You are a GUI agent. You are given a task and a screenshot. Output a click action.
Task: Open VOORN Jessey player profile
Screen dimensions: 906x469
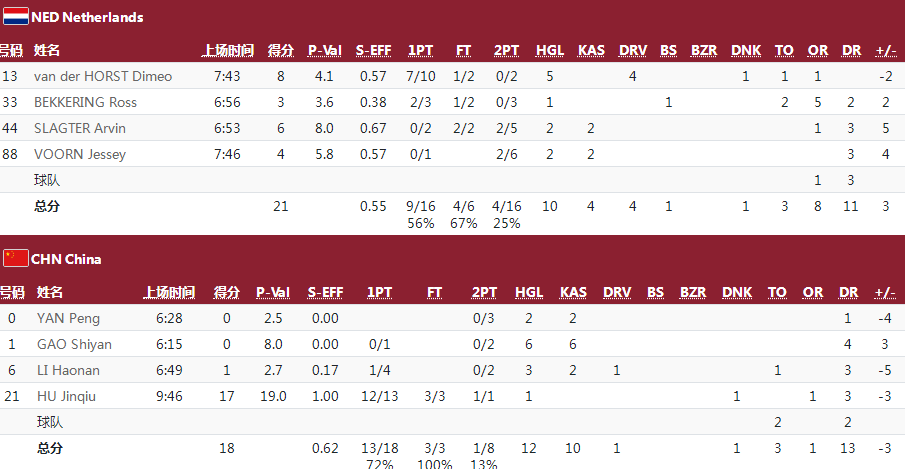pyautogui.click(x=80, y=154)
